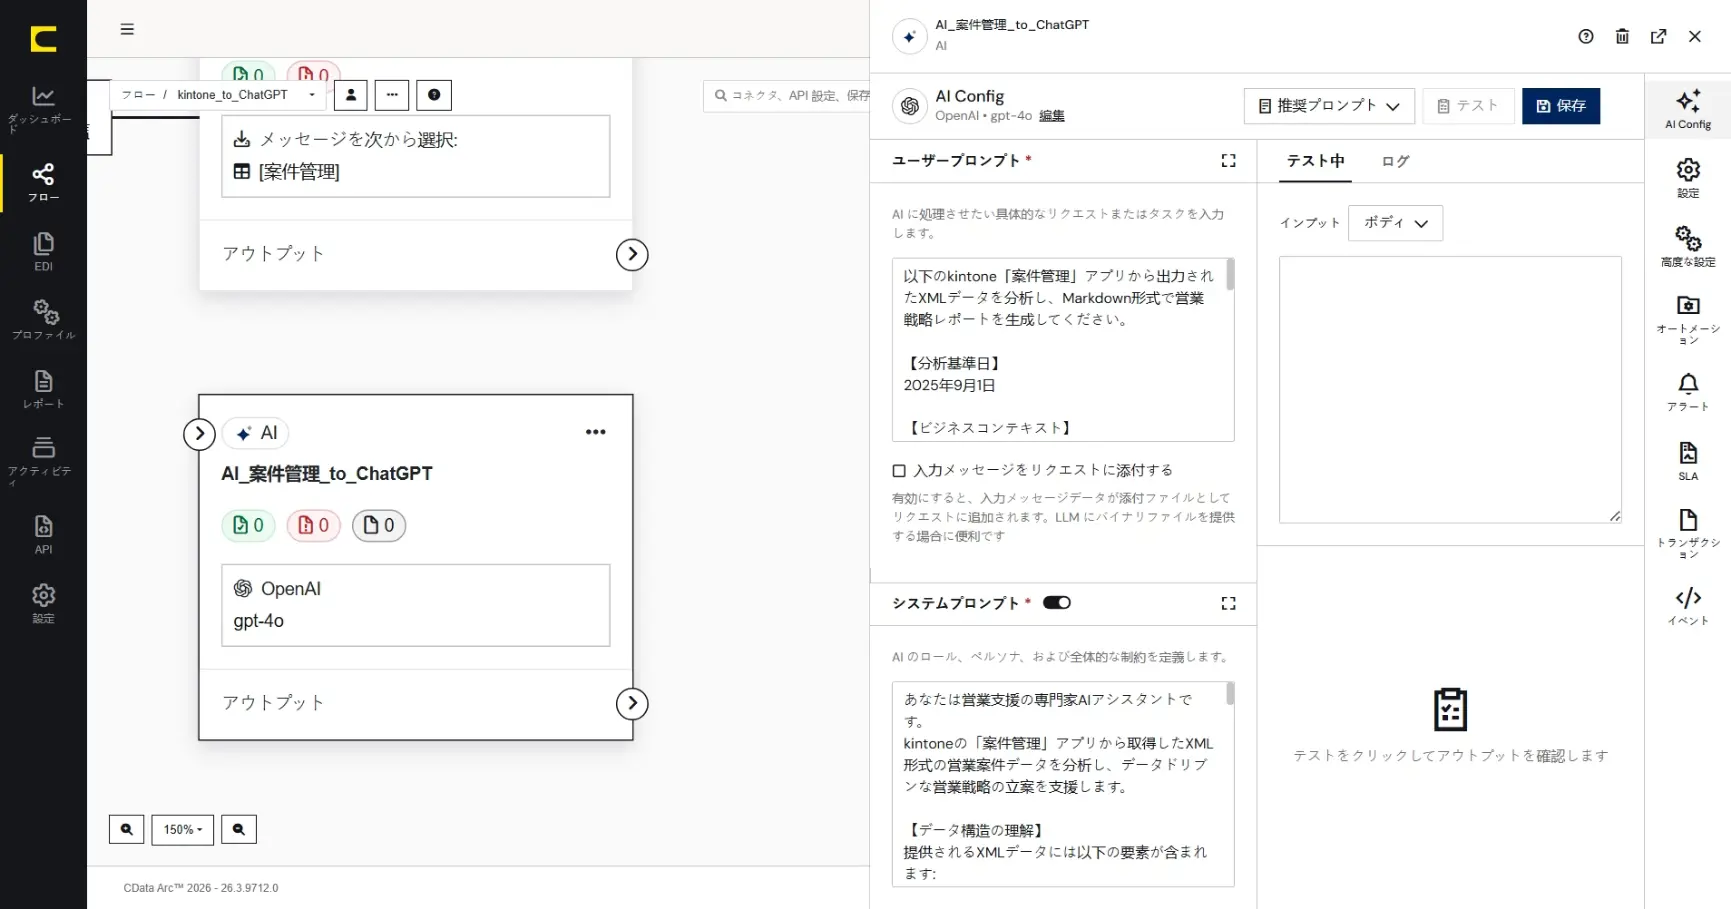The width and height of the screenshot is (1731, 909).
Task: Open the connector Settings tab on right
Action: click(x=1688, y=177)
